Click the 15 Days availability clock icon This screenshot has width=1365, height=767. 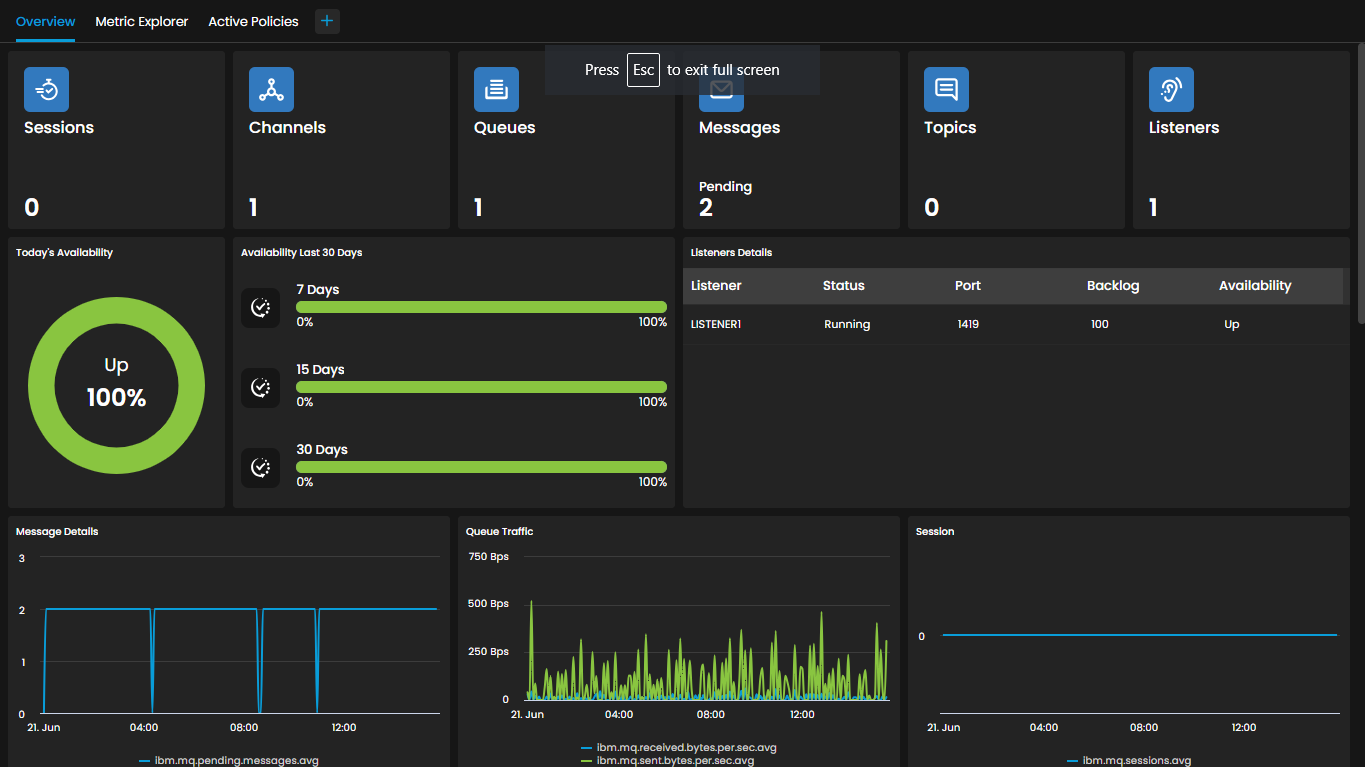260,388
